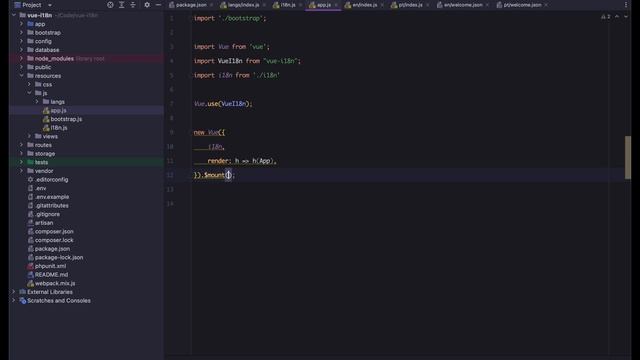Expand the views folder
Viewport: 640px width, 360px height.
pyautogui.click(x=29, y=136)
